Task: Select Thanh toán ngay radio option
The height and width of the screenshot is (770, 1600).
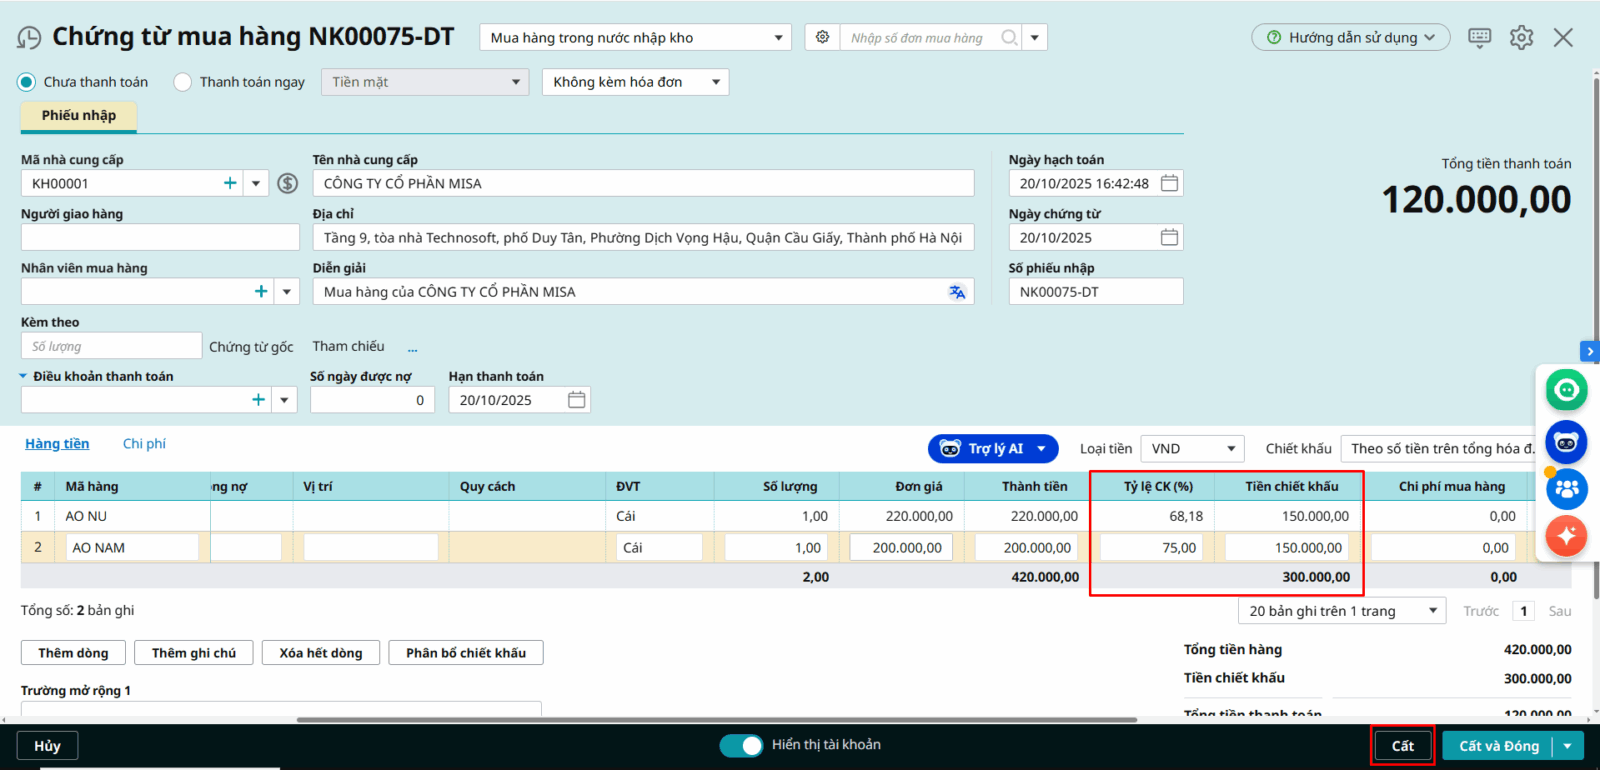Action: 183,82
